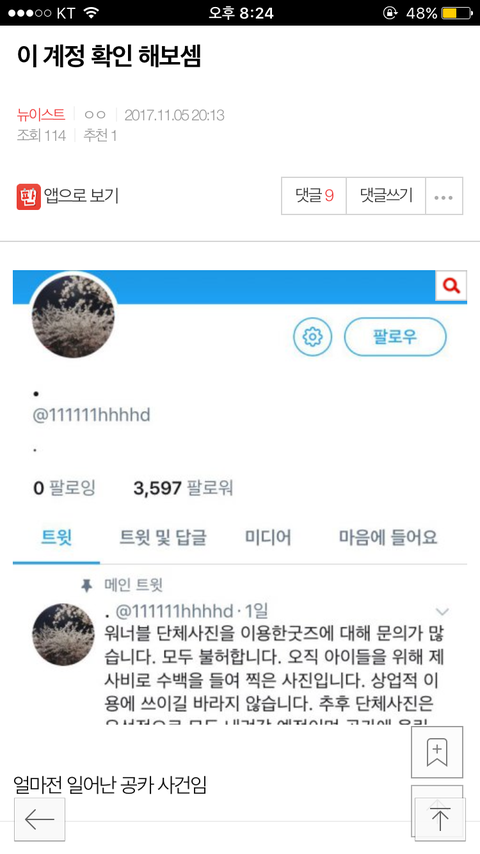The width and height of the screenshot is (480, 854).
Task: Tap the red Pann app icon
Action: [28, 197]
